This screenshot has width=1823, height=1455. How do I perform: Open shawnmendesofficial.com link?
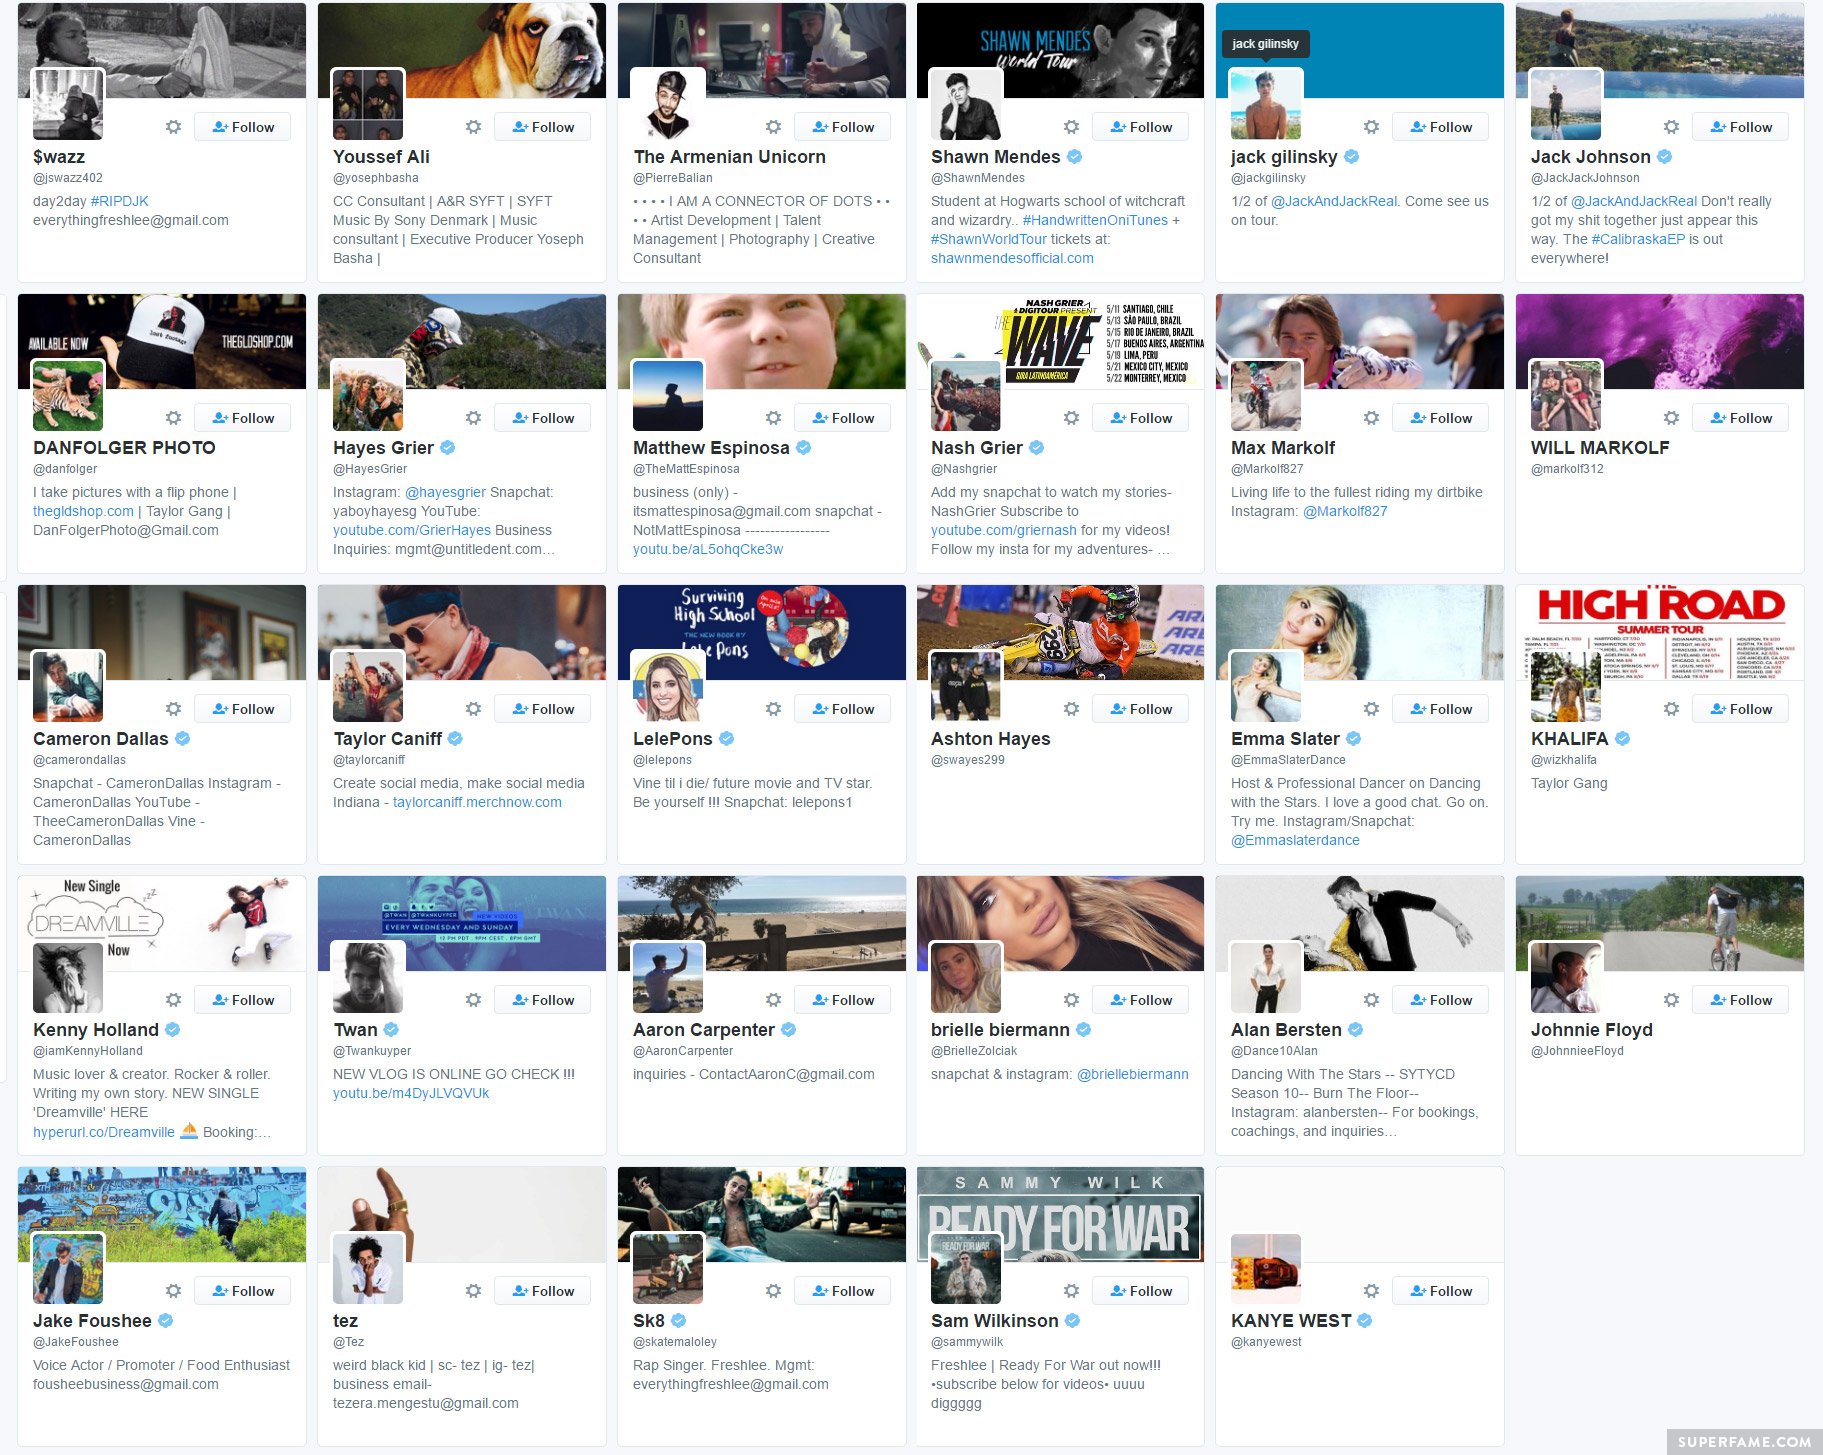coord(1012,258)
